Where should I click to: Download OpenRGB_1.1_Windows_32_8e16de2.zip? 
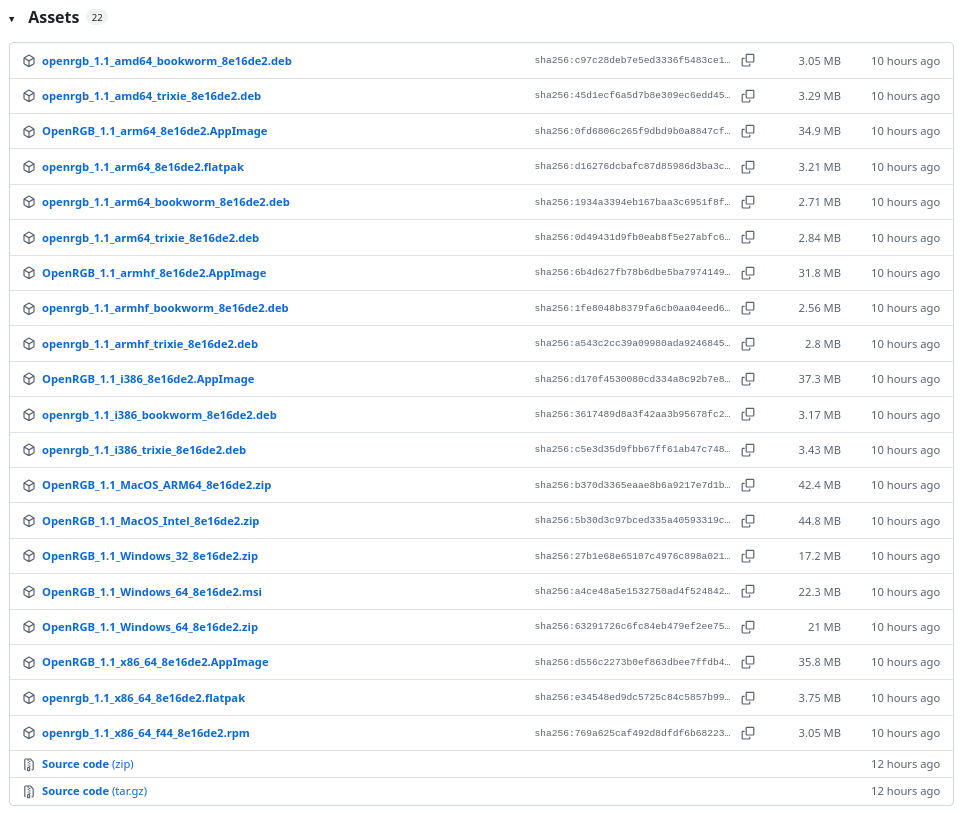[x=149, y=556]
